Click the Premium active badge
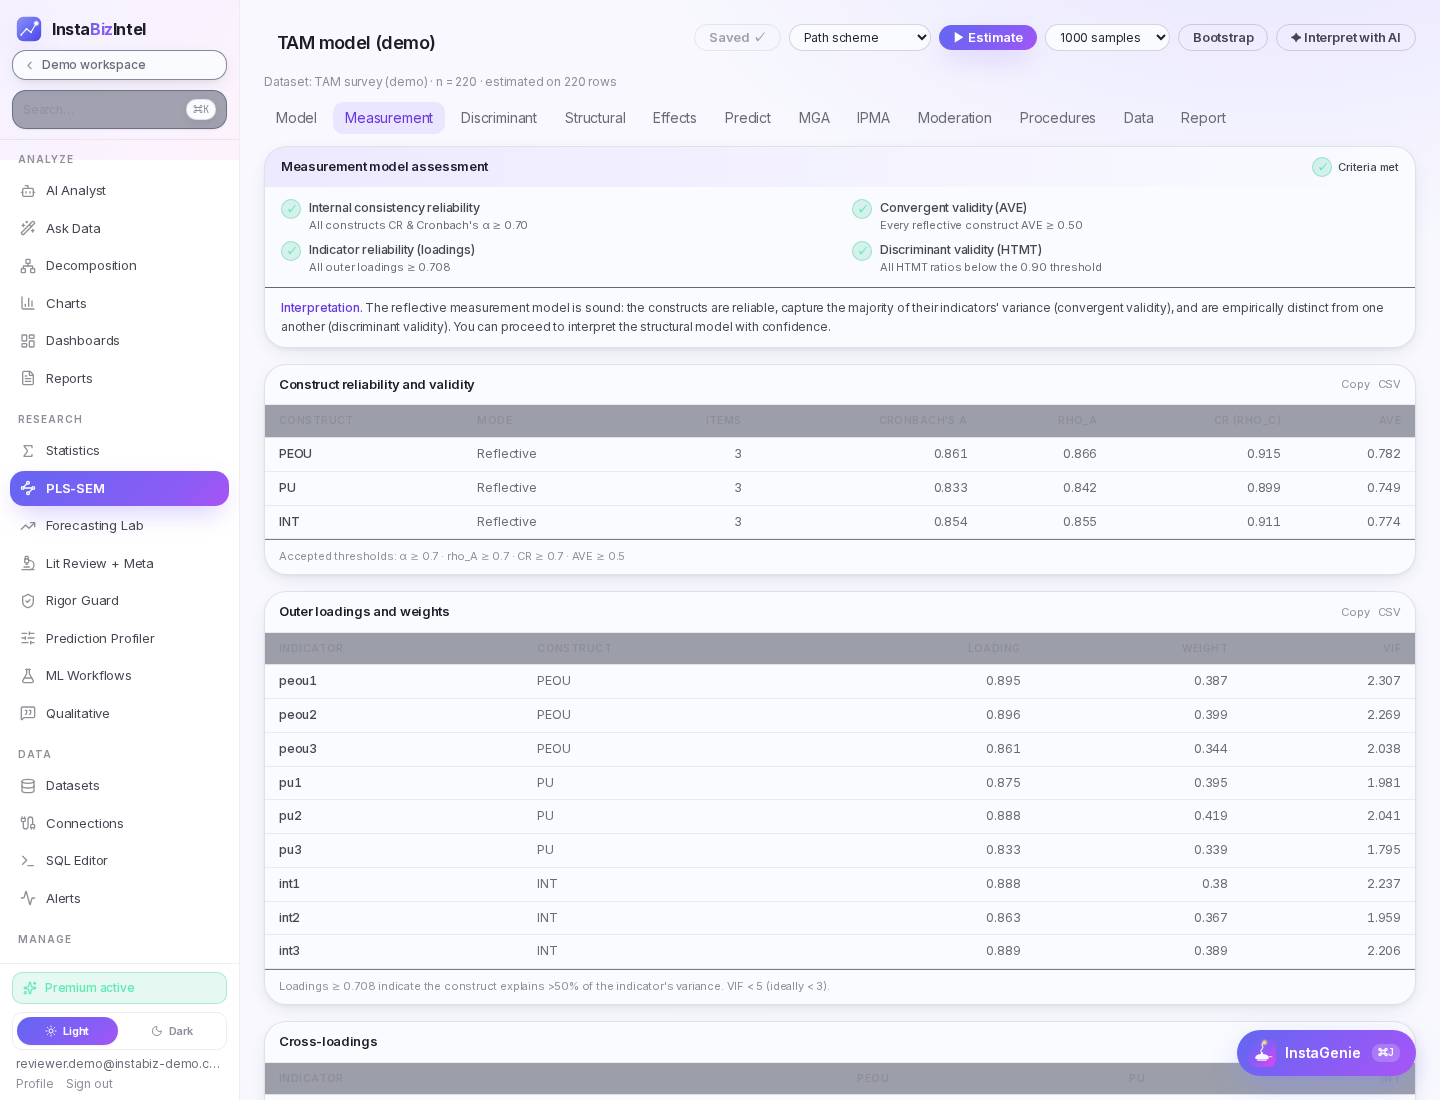The width and height of the screenshot is (1440, 1100). tap(119, 988)
